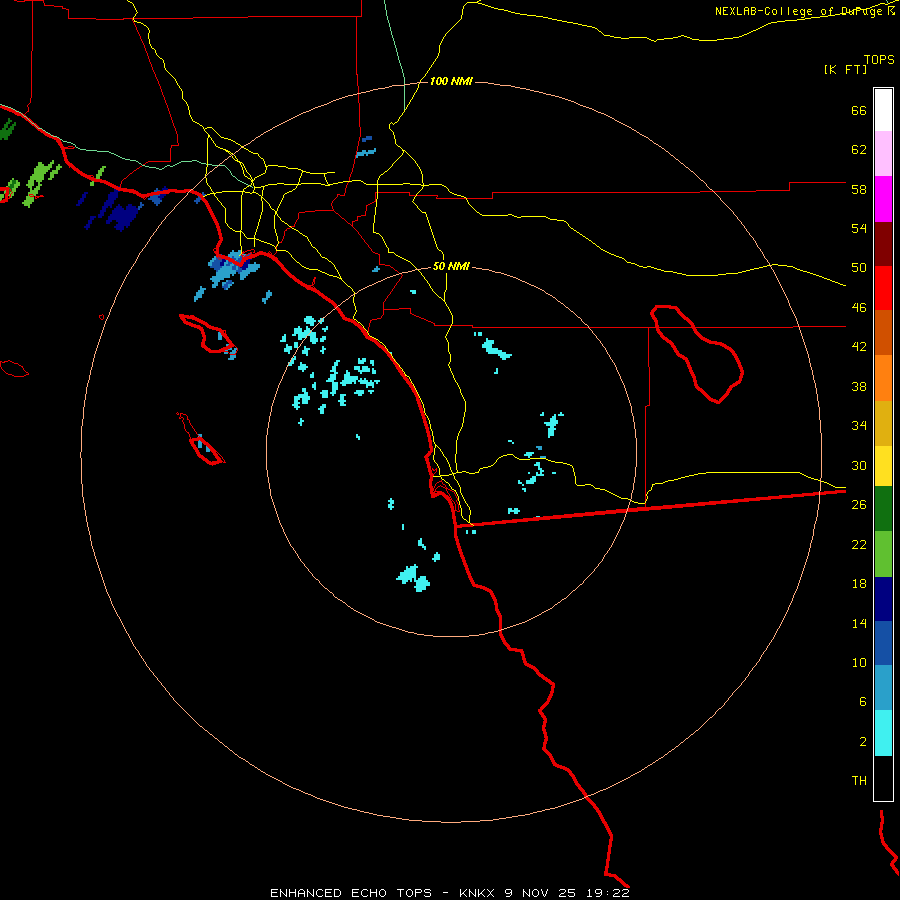Click the 38 value on the legend
The image size is (900, 900).
tap(859, 386)
